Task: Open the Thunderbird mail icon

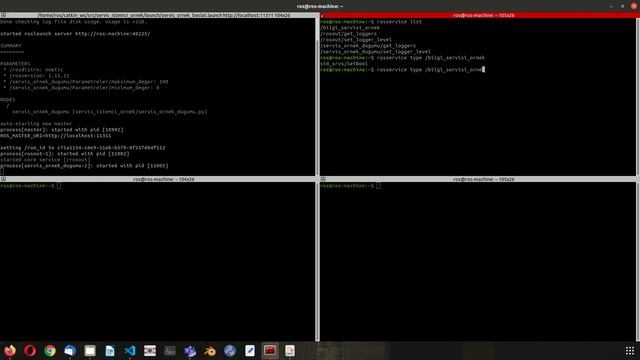Action: click(x=70, y=351)
